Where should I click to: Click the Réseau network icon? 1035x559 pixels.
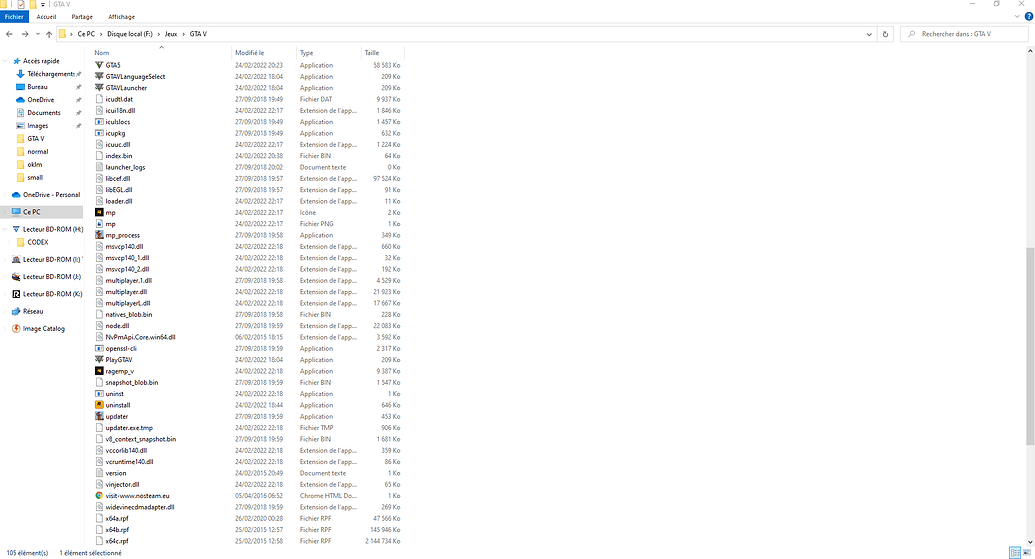(16, 312)
